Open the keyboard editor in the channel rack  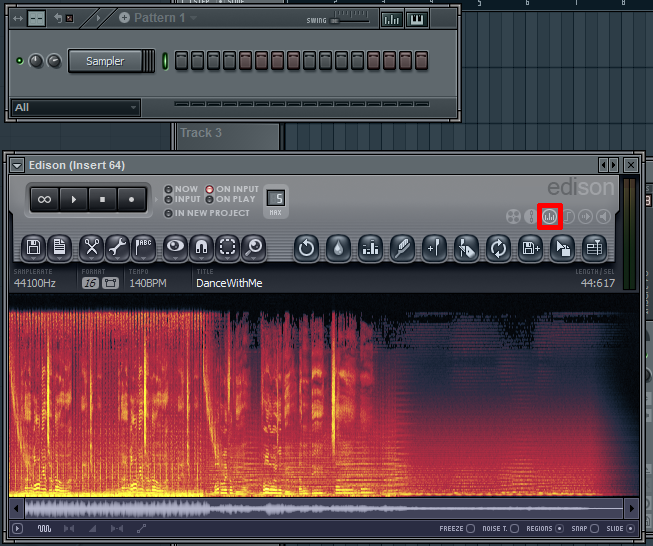(x=417, y=20)
